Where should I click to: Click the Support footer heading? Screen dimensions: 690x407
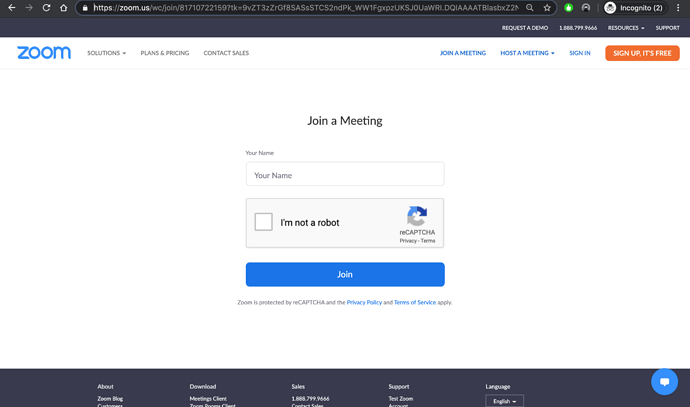click(x=399, y=386)
